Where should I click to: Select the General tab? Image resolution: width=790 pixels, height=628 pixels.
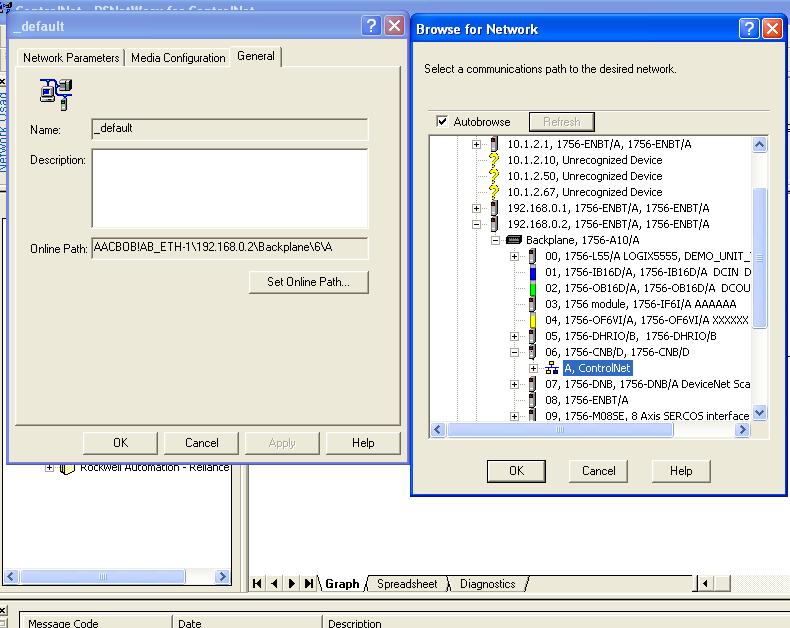click(256, 56)
